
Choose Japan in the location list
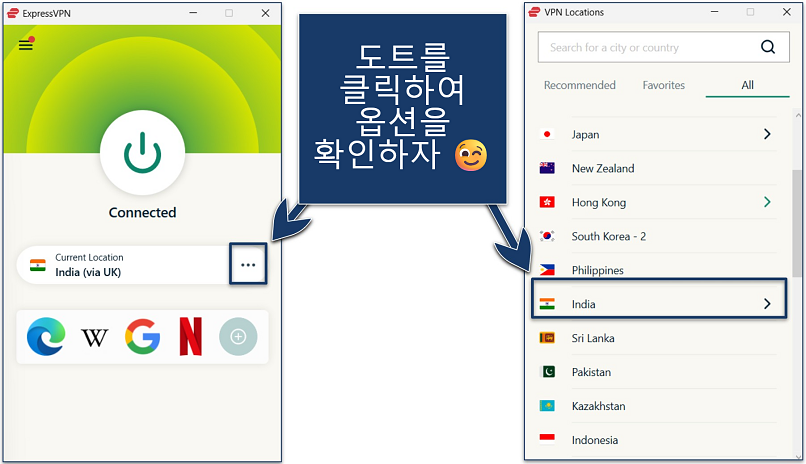pos(658,134)
